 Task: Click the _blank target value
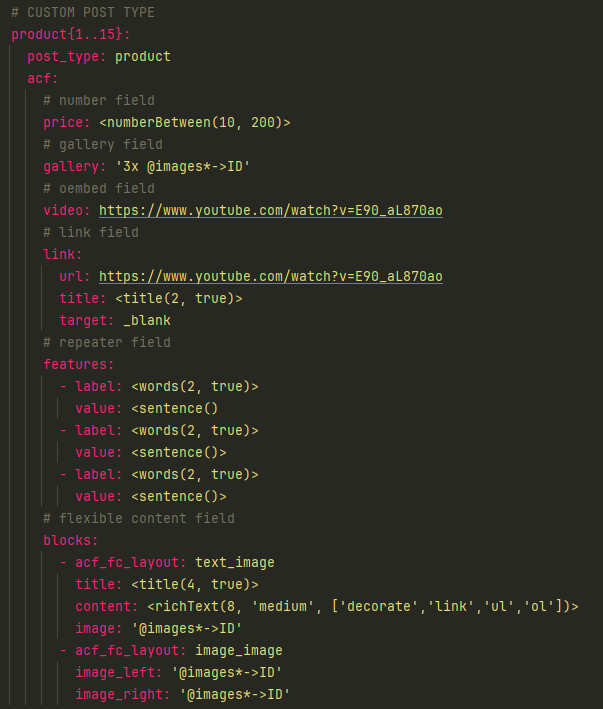pyautogui.click(x=147, y=320)
